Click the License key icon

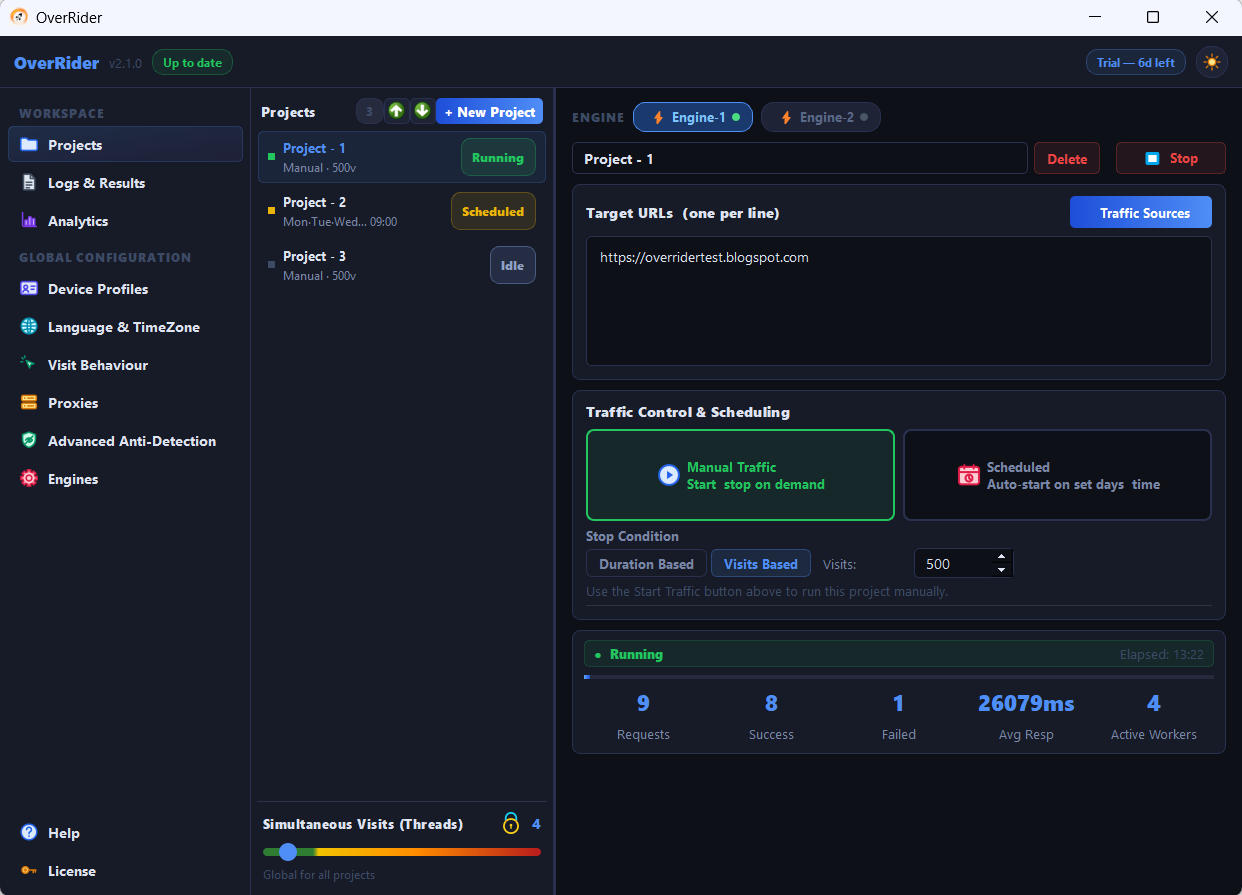point(29,871)
